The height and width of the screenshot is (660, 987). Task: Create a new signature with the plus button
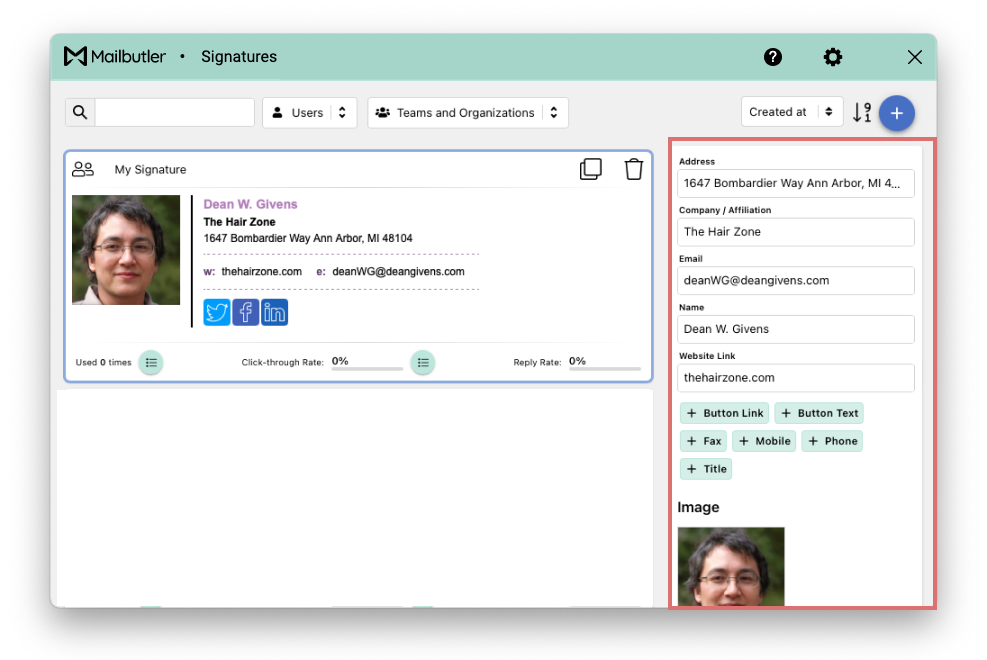pos(896,113)
